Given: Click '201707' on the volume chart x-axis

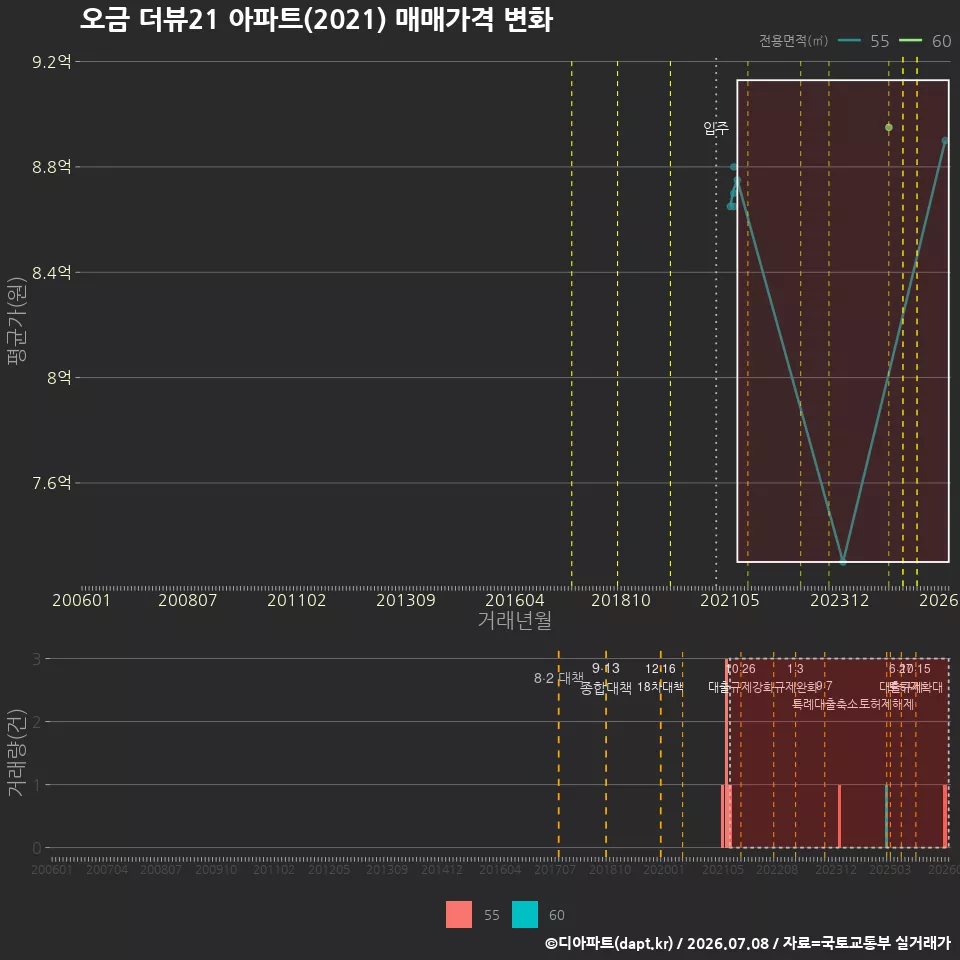Looking at the screenshot, I should pyautogui.click(x=555, y=869).
